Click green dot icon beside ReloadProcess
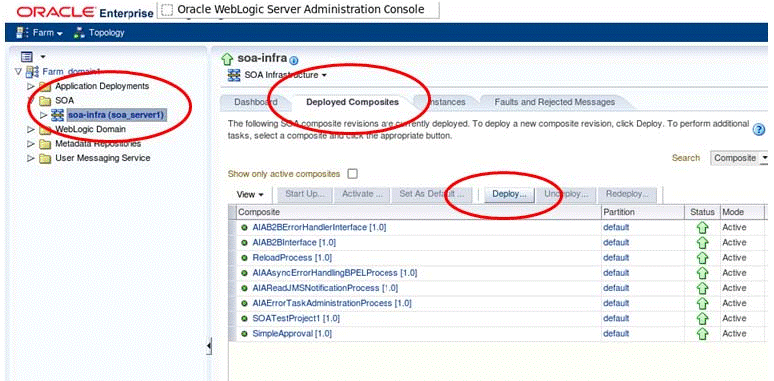Viewport: 774px width, 381px height. pos(243,258)
